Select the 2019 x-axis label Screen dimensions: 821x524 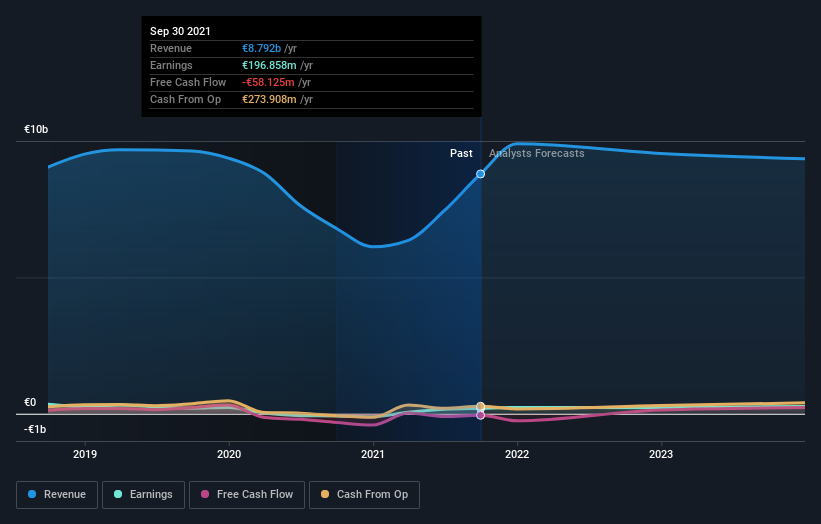tap(85, 454)
